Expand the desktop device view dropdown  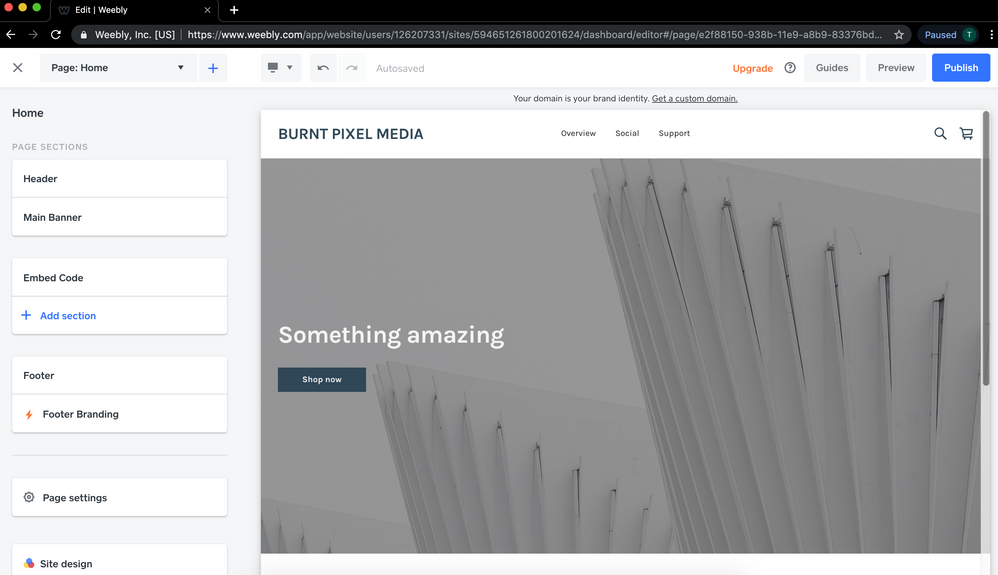(280, 68)
